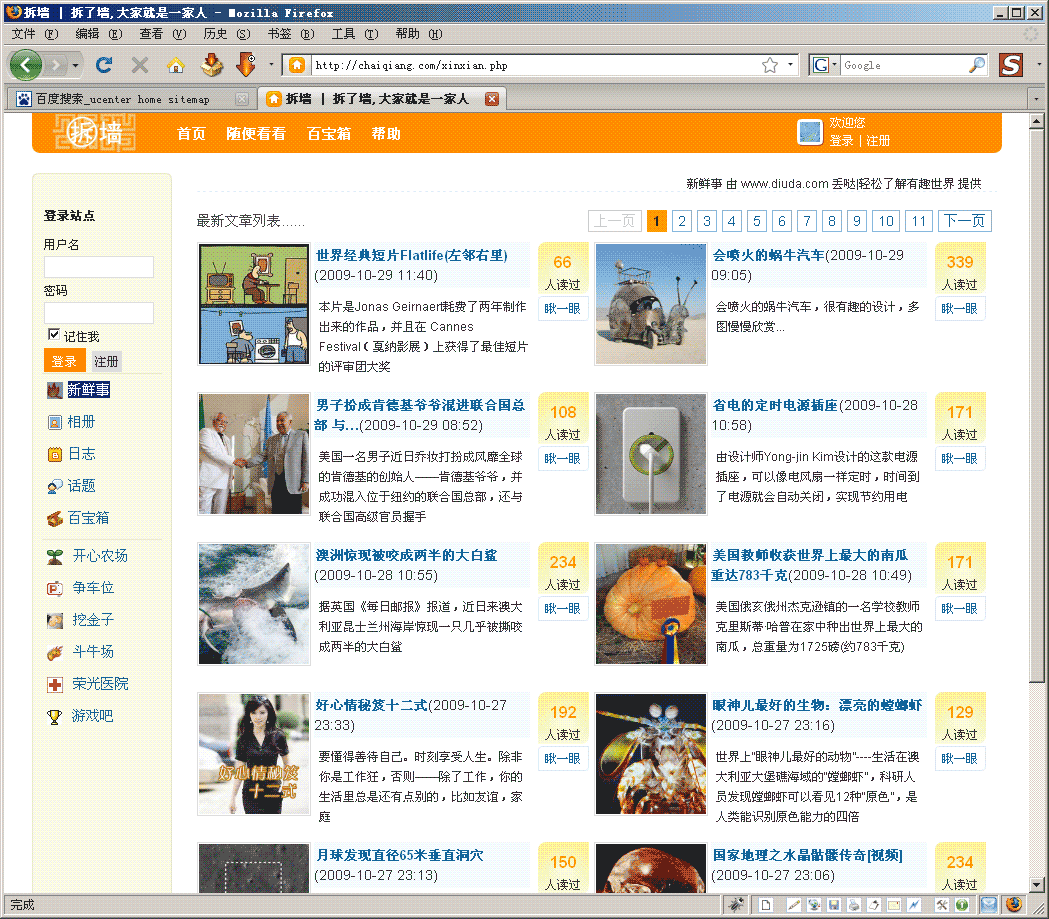Run the Google search magnifier icon
This screenshot has height=919, width=1049.
click(x=977, y=65)
